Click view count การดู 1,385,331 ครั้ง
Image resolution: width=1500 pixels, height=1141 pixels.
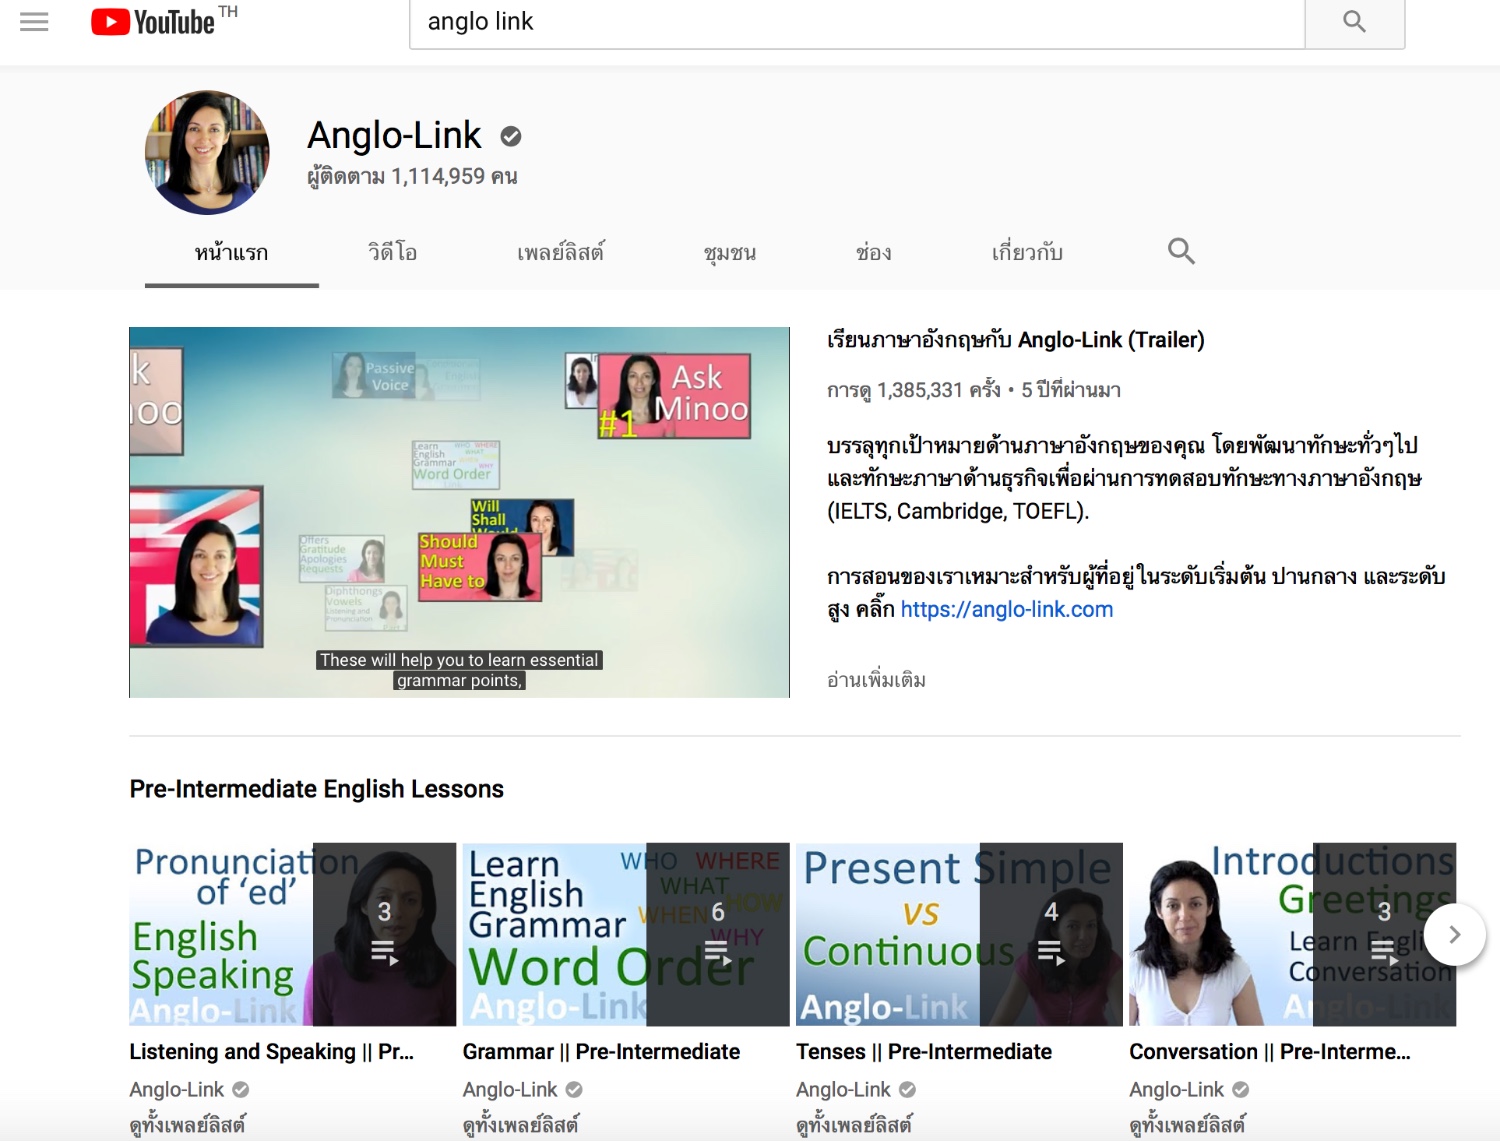pyautogui.click(x=913, y=390)
